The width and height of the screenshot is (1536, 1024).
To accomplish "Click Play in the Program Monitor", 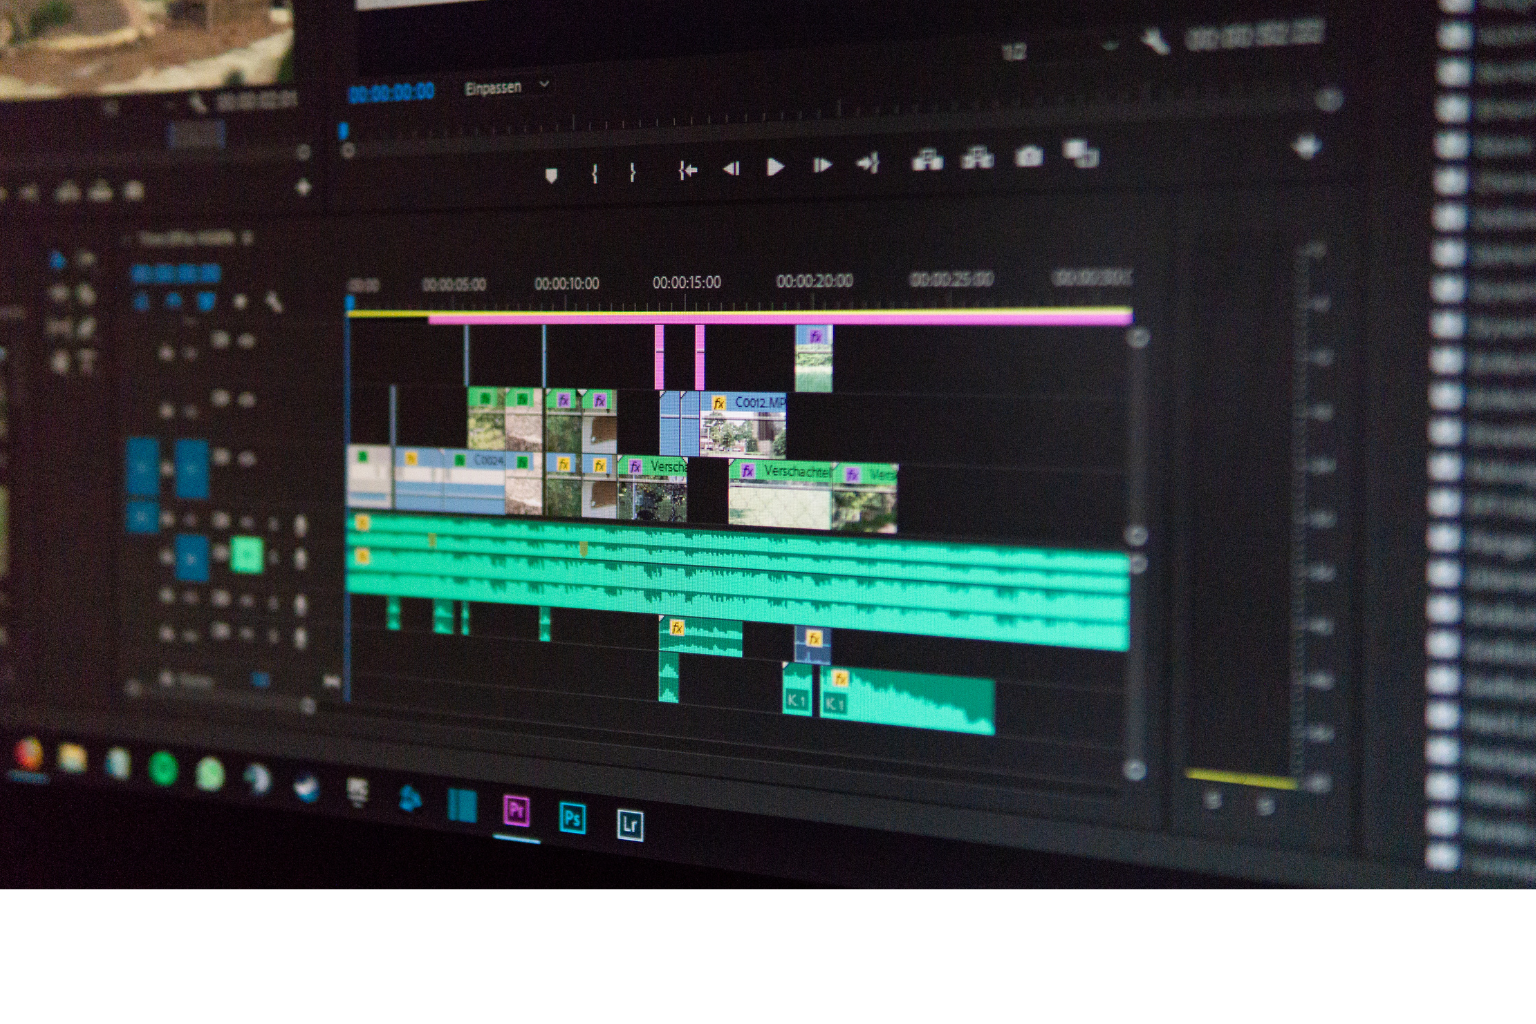I will click(775, 167).
